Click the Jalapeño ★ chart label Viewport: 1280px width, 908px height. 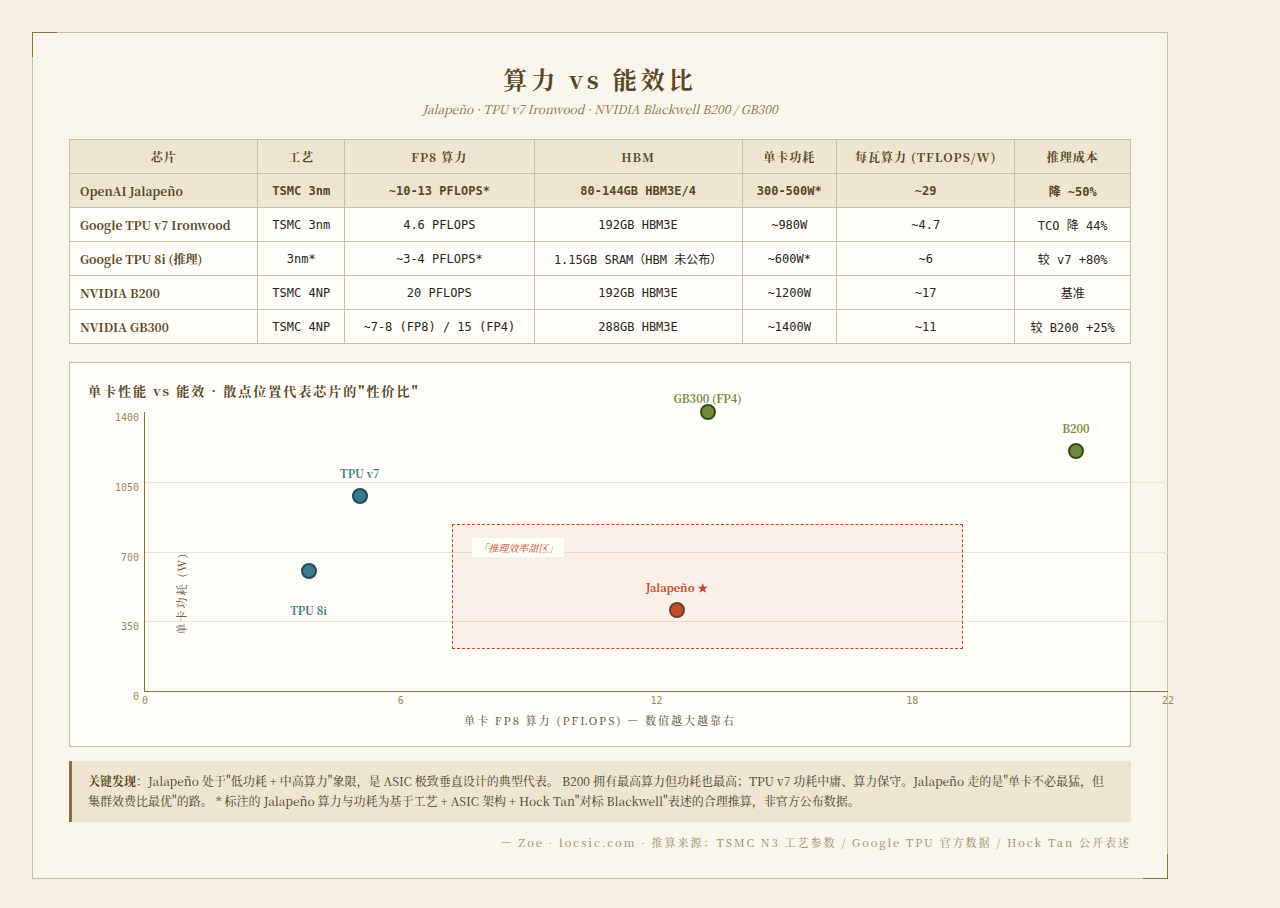pos(677,588)
